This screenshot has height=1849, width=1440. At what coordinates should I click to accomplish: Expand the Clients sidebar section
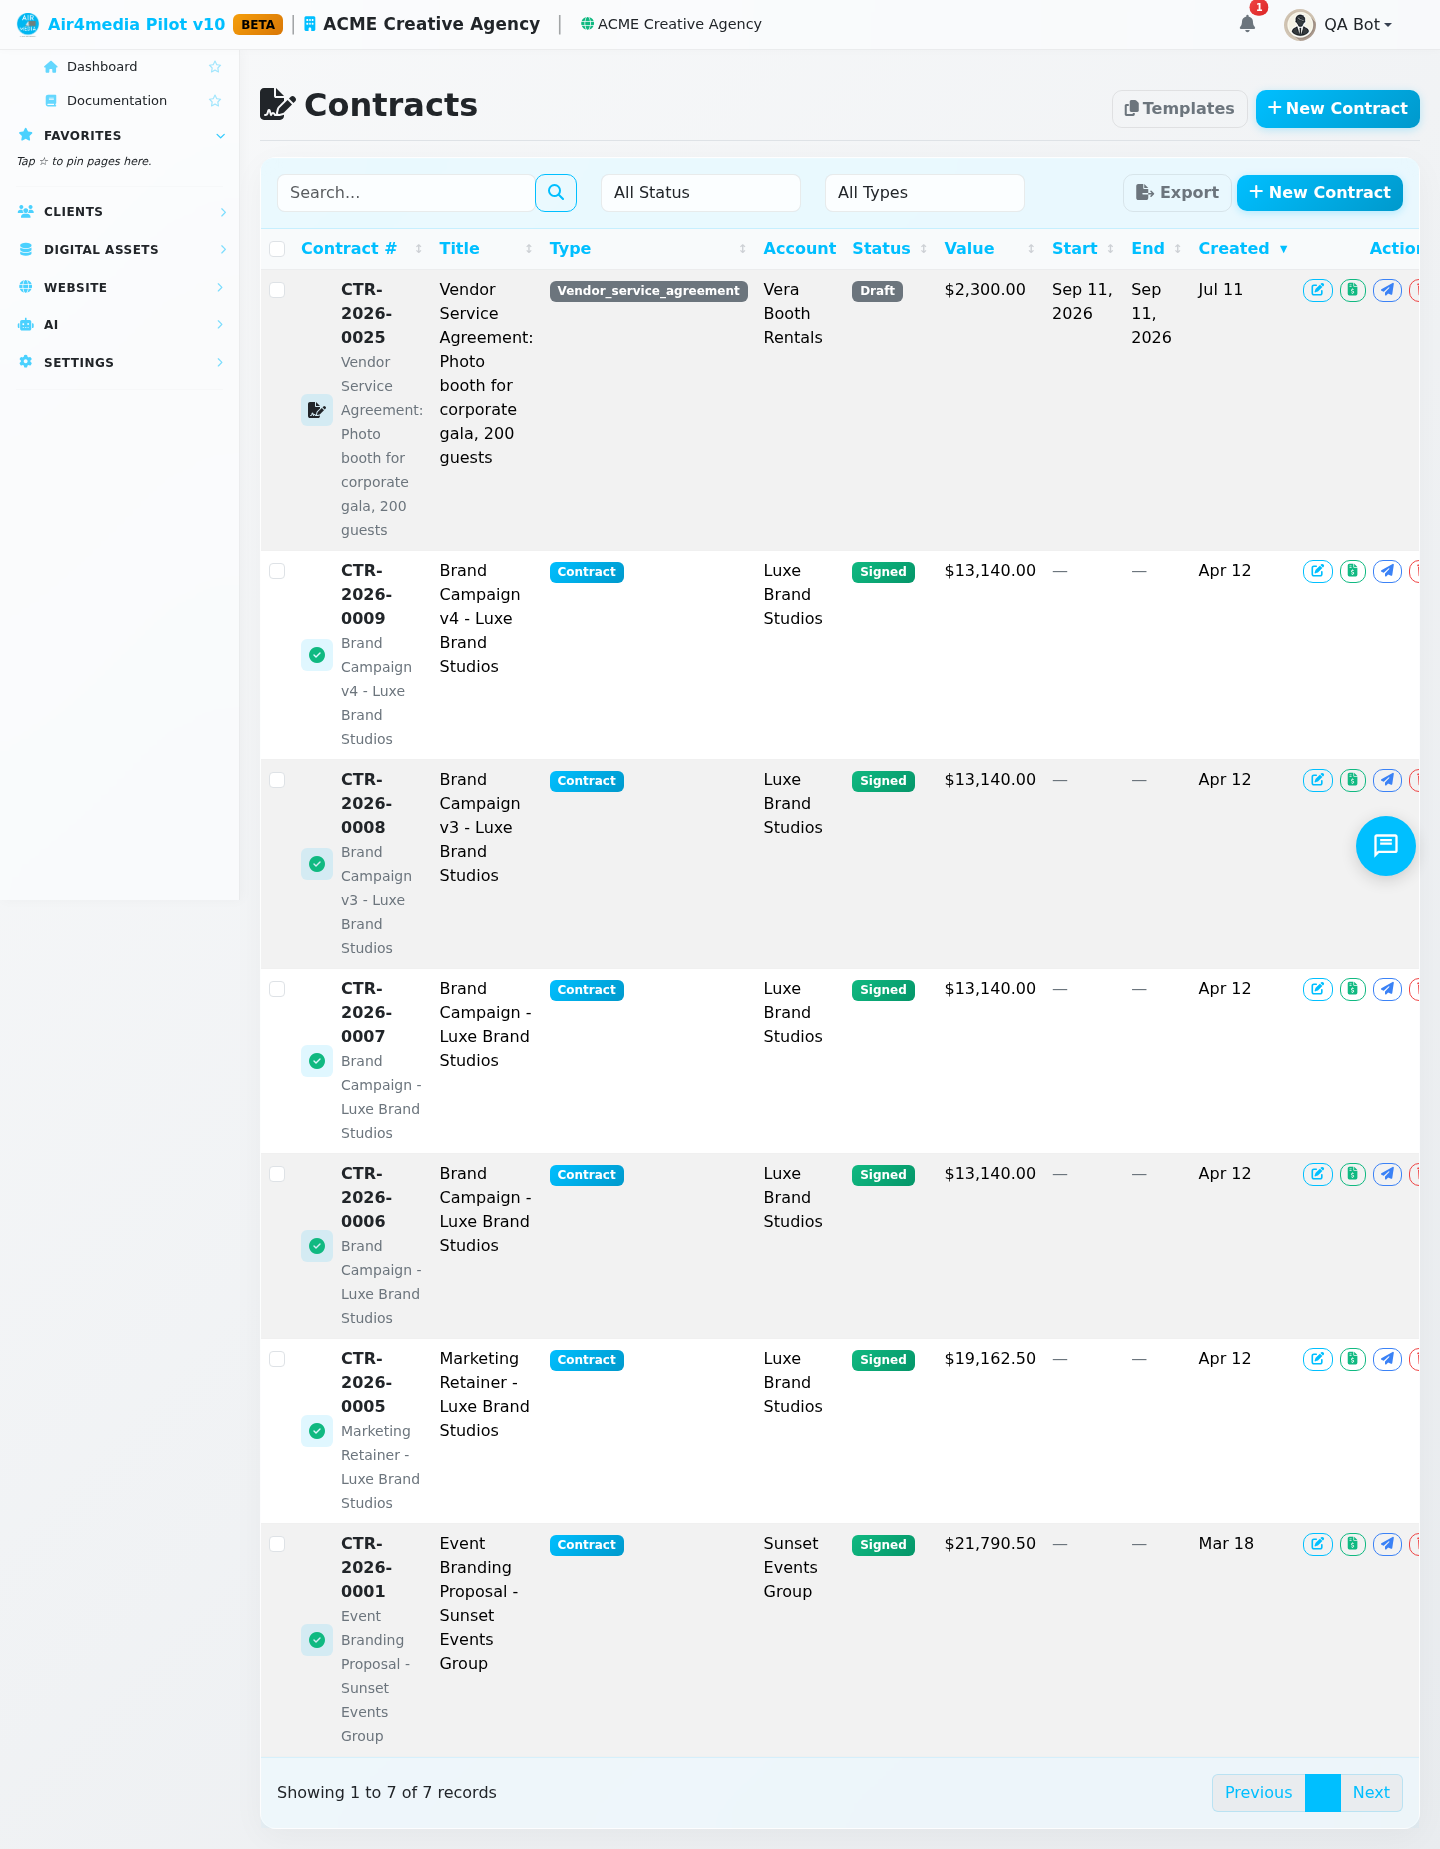(x=120, y=212)
